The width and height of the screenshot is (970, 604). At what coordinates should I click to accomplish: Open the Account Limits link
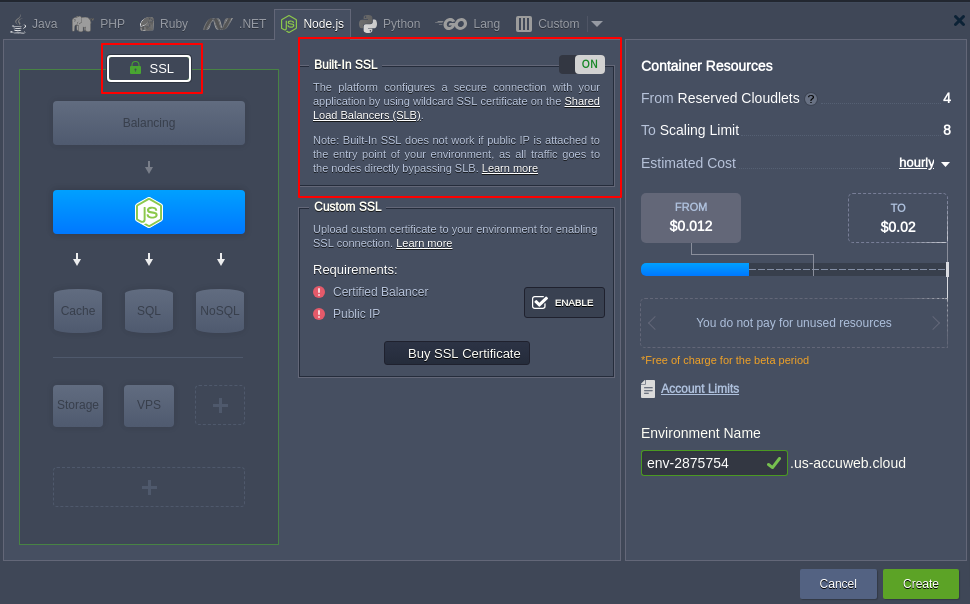[x=699, y=388]
